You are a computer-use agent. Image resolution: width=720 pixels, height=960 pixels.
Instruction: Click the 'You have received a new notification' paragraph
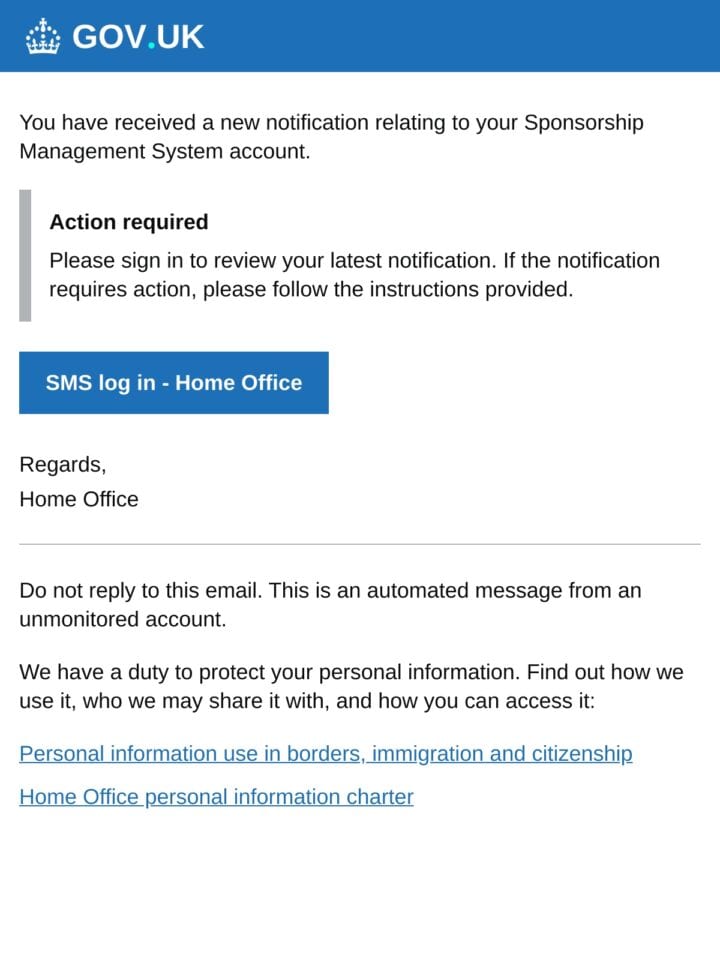tap(331, 137)
